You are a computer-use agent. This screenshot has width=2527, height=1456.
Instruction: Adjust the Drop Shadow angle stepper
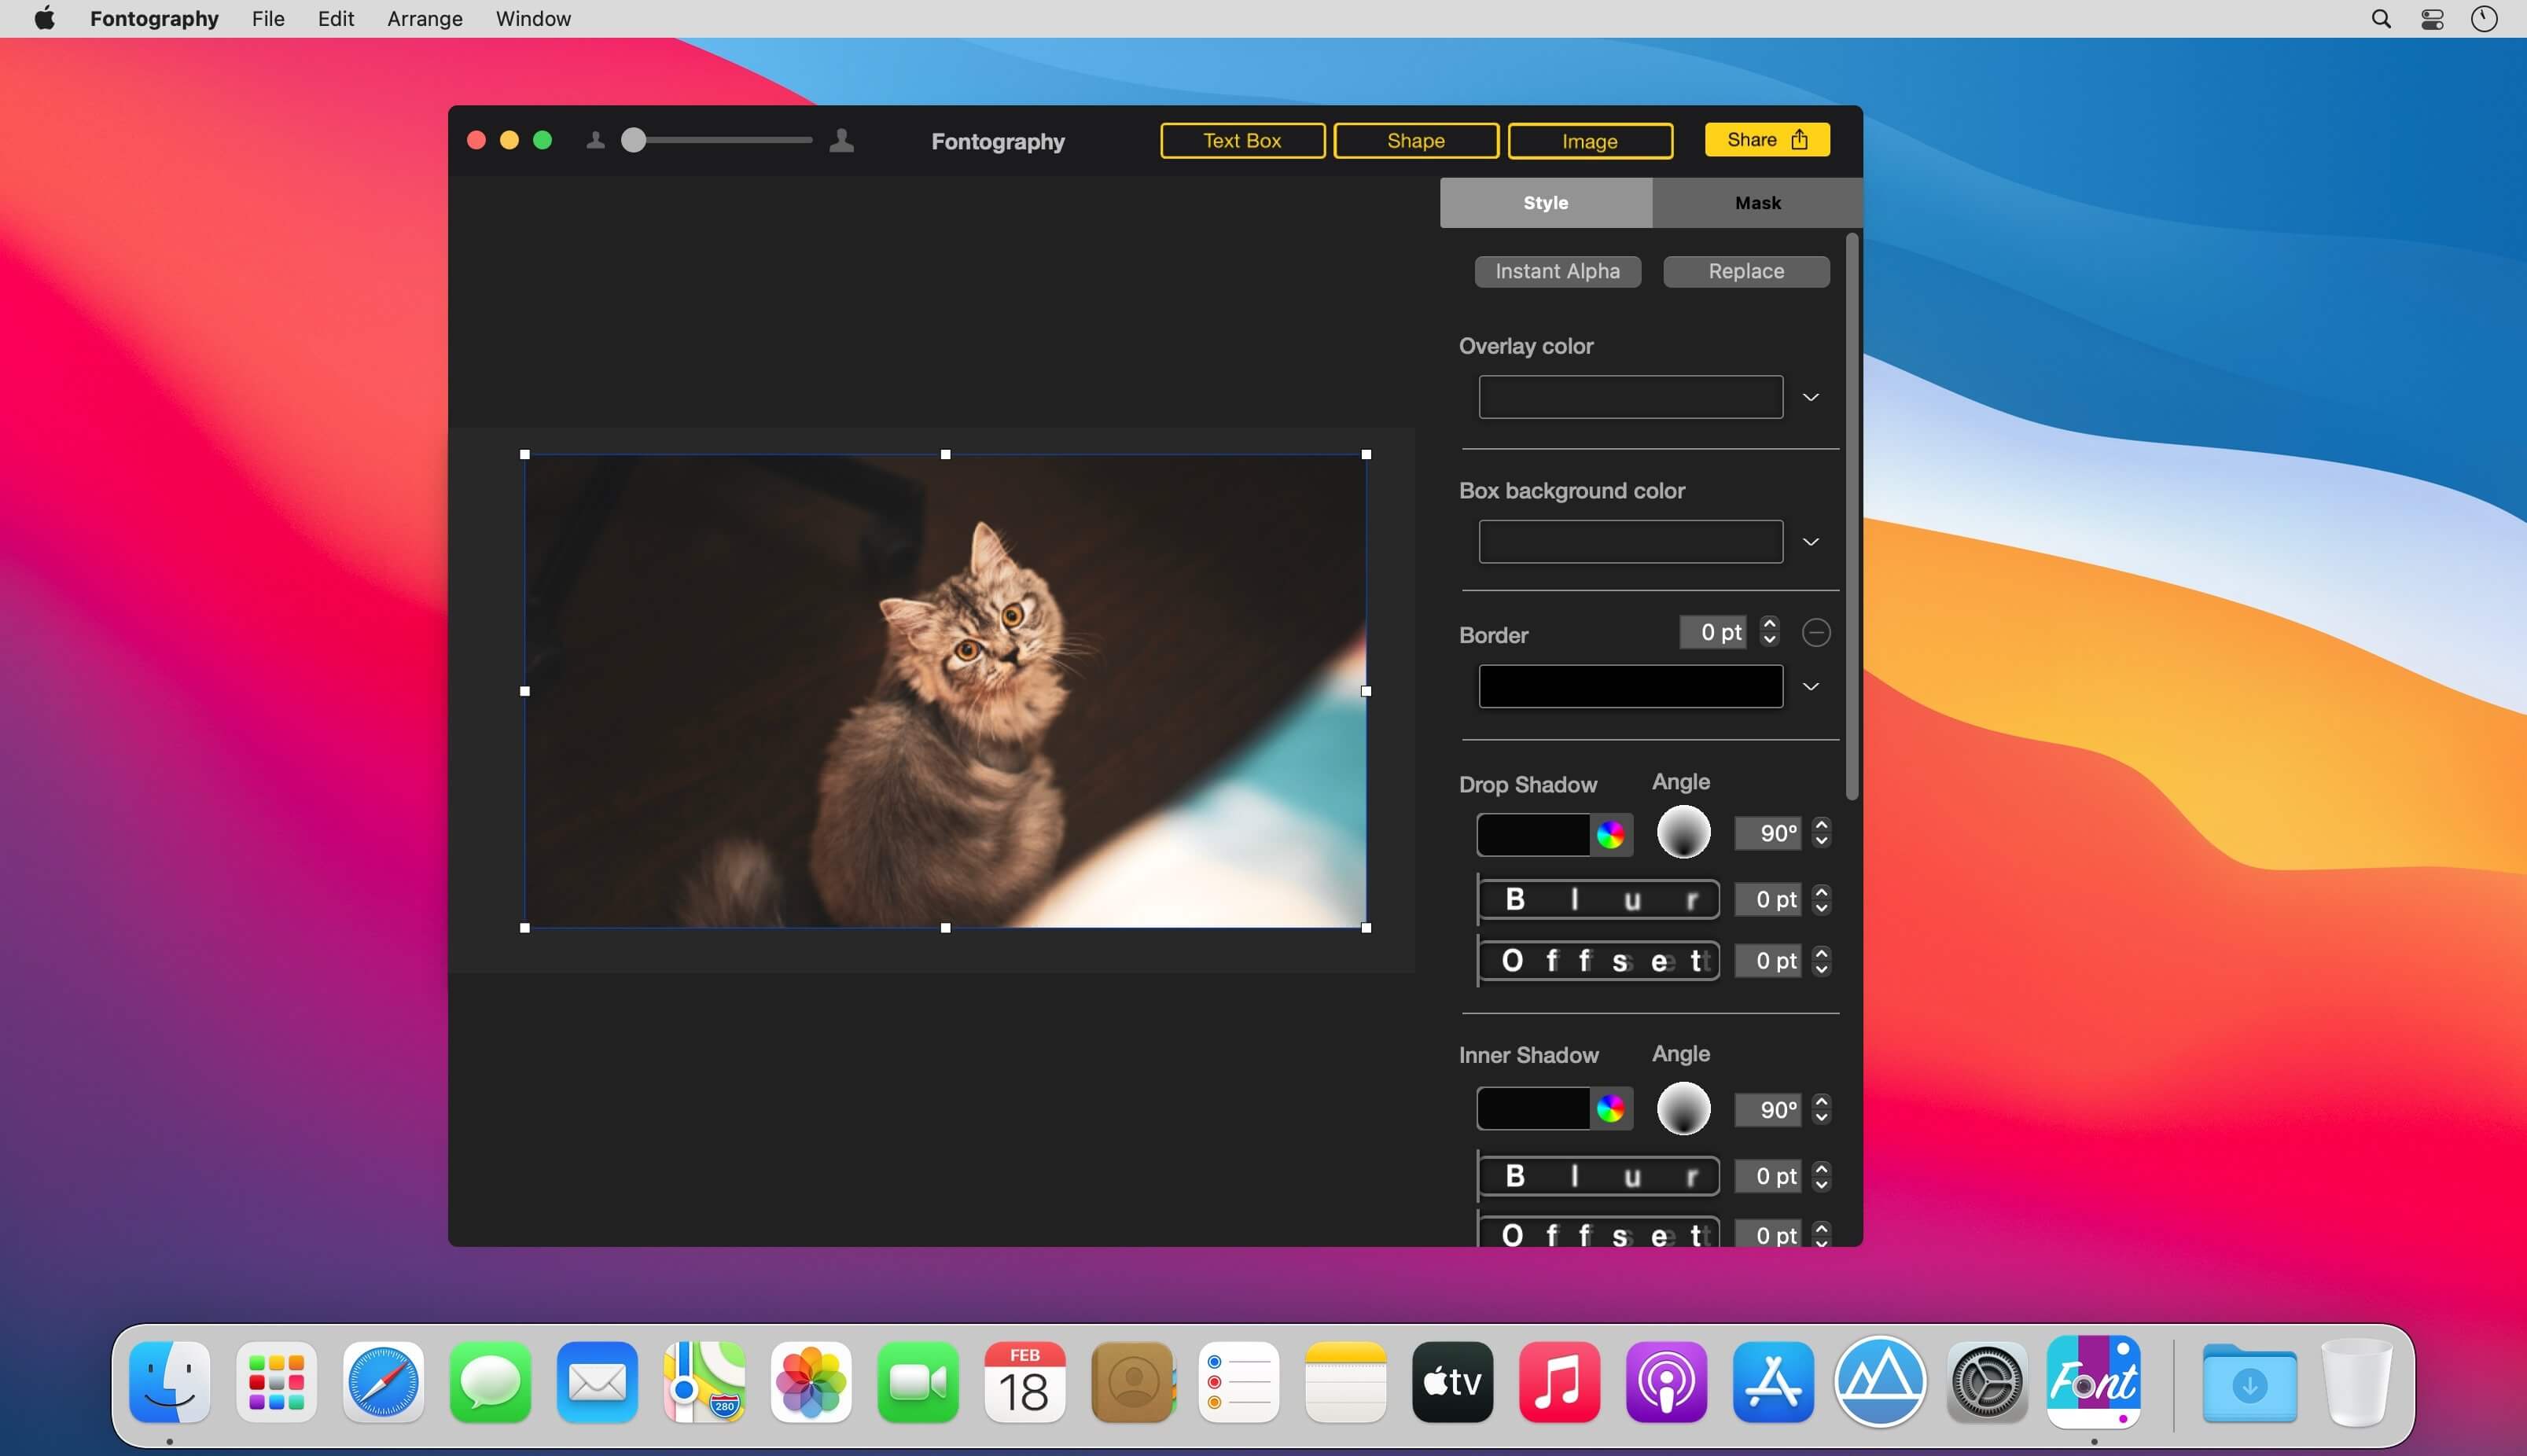[1821, 832]
